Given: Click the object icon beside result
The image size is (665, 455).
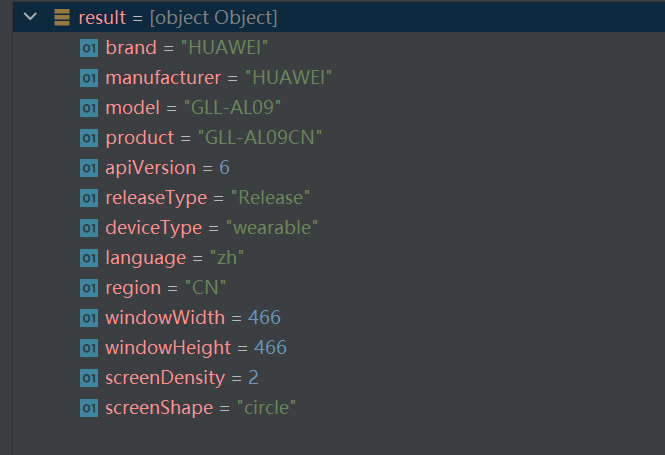Looking at the screenshot, I should [x=62, y=17].
